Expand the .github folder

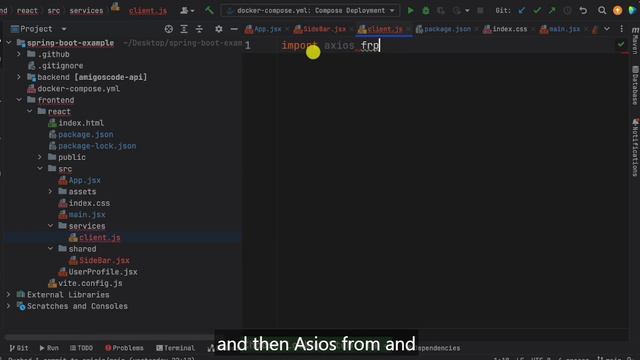(19, 54)
